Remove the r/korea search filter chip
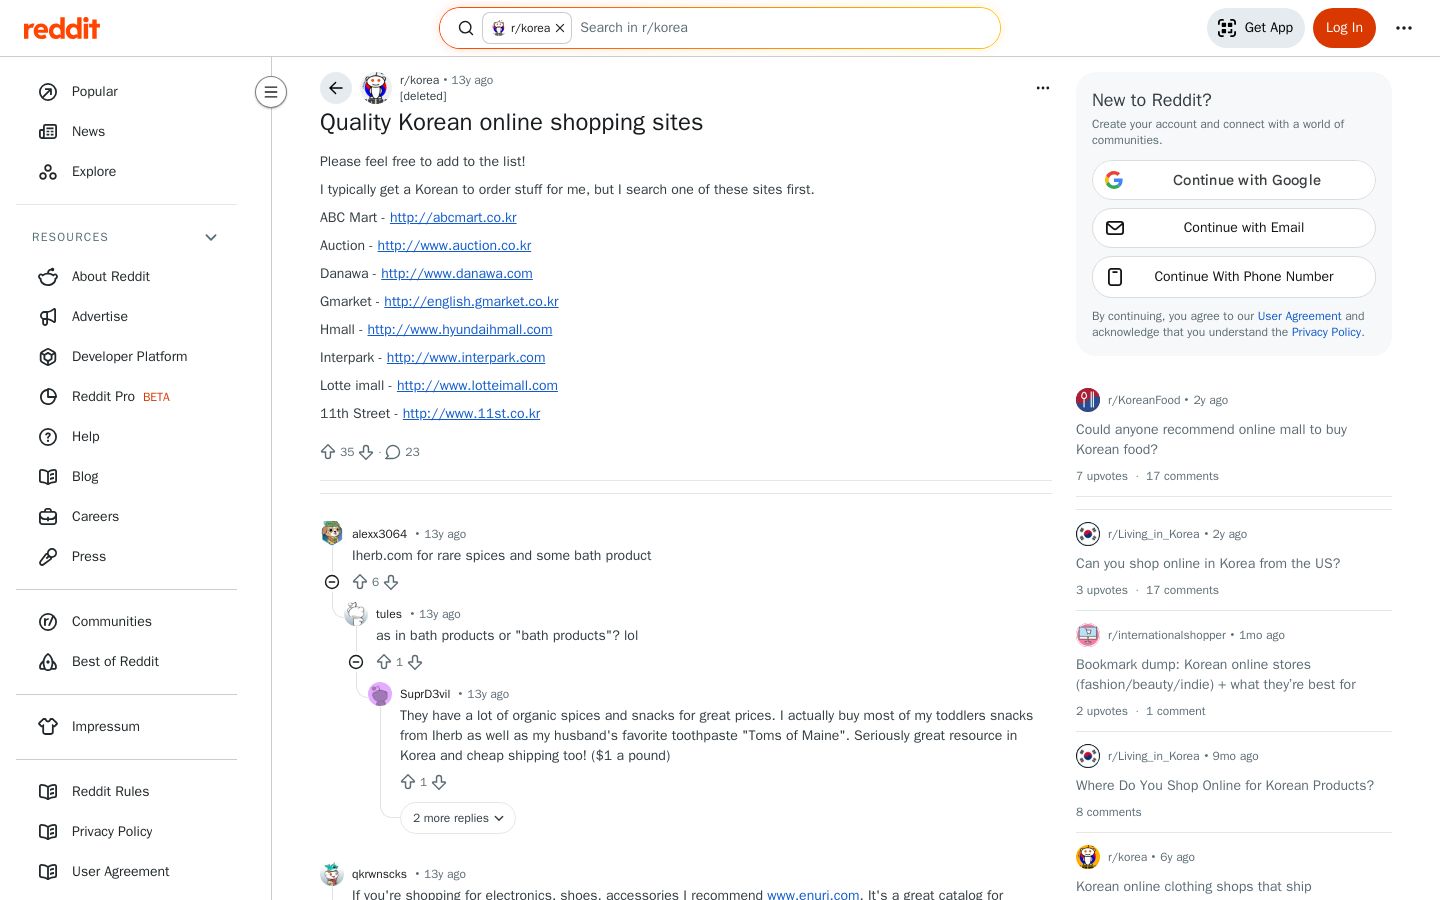The width and height of the screenshot is (1440, 900). click(x=560, y=28)
